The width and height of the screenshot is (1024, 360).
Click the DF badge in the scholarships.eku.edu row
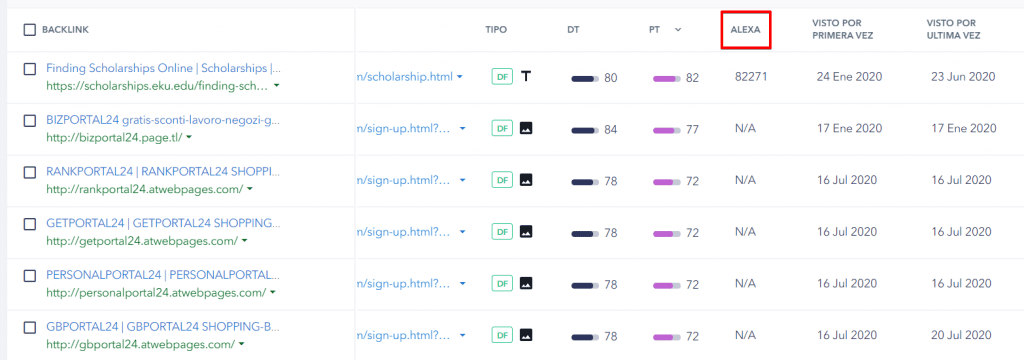502,76
